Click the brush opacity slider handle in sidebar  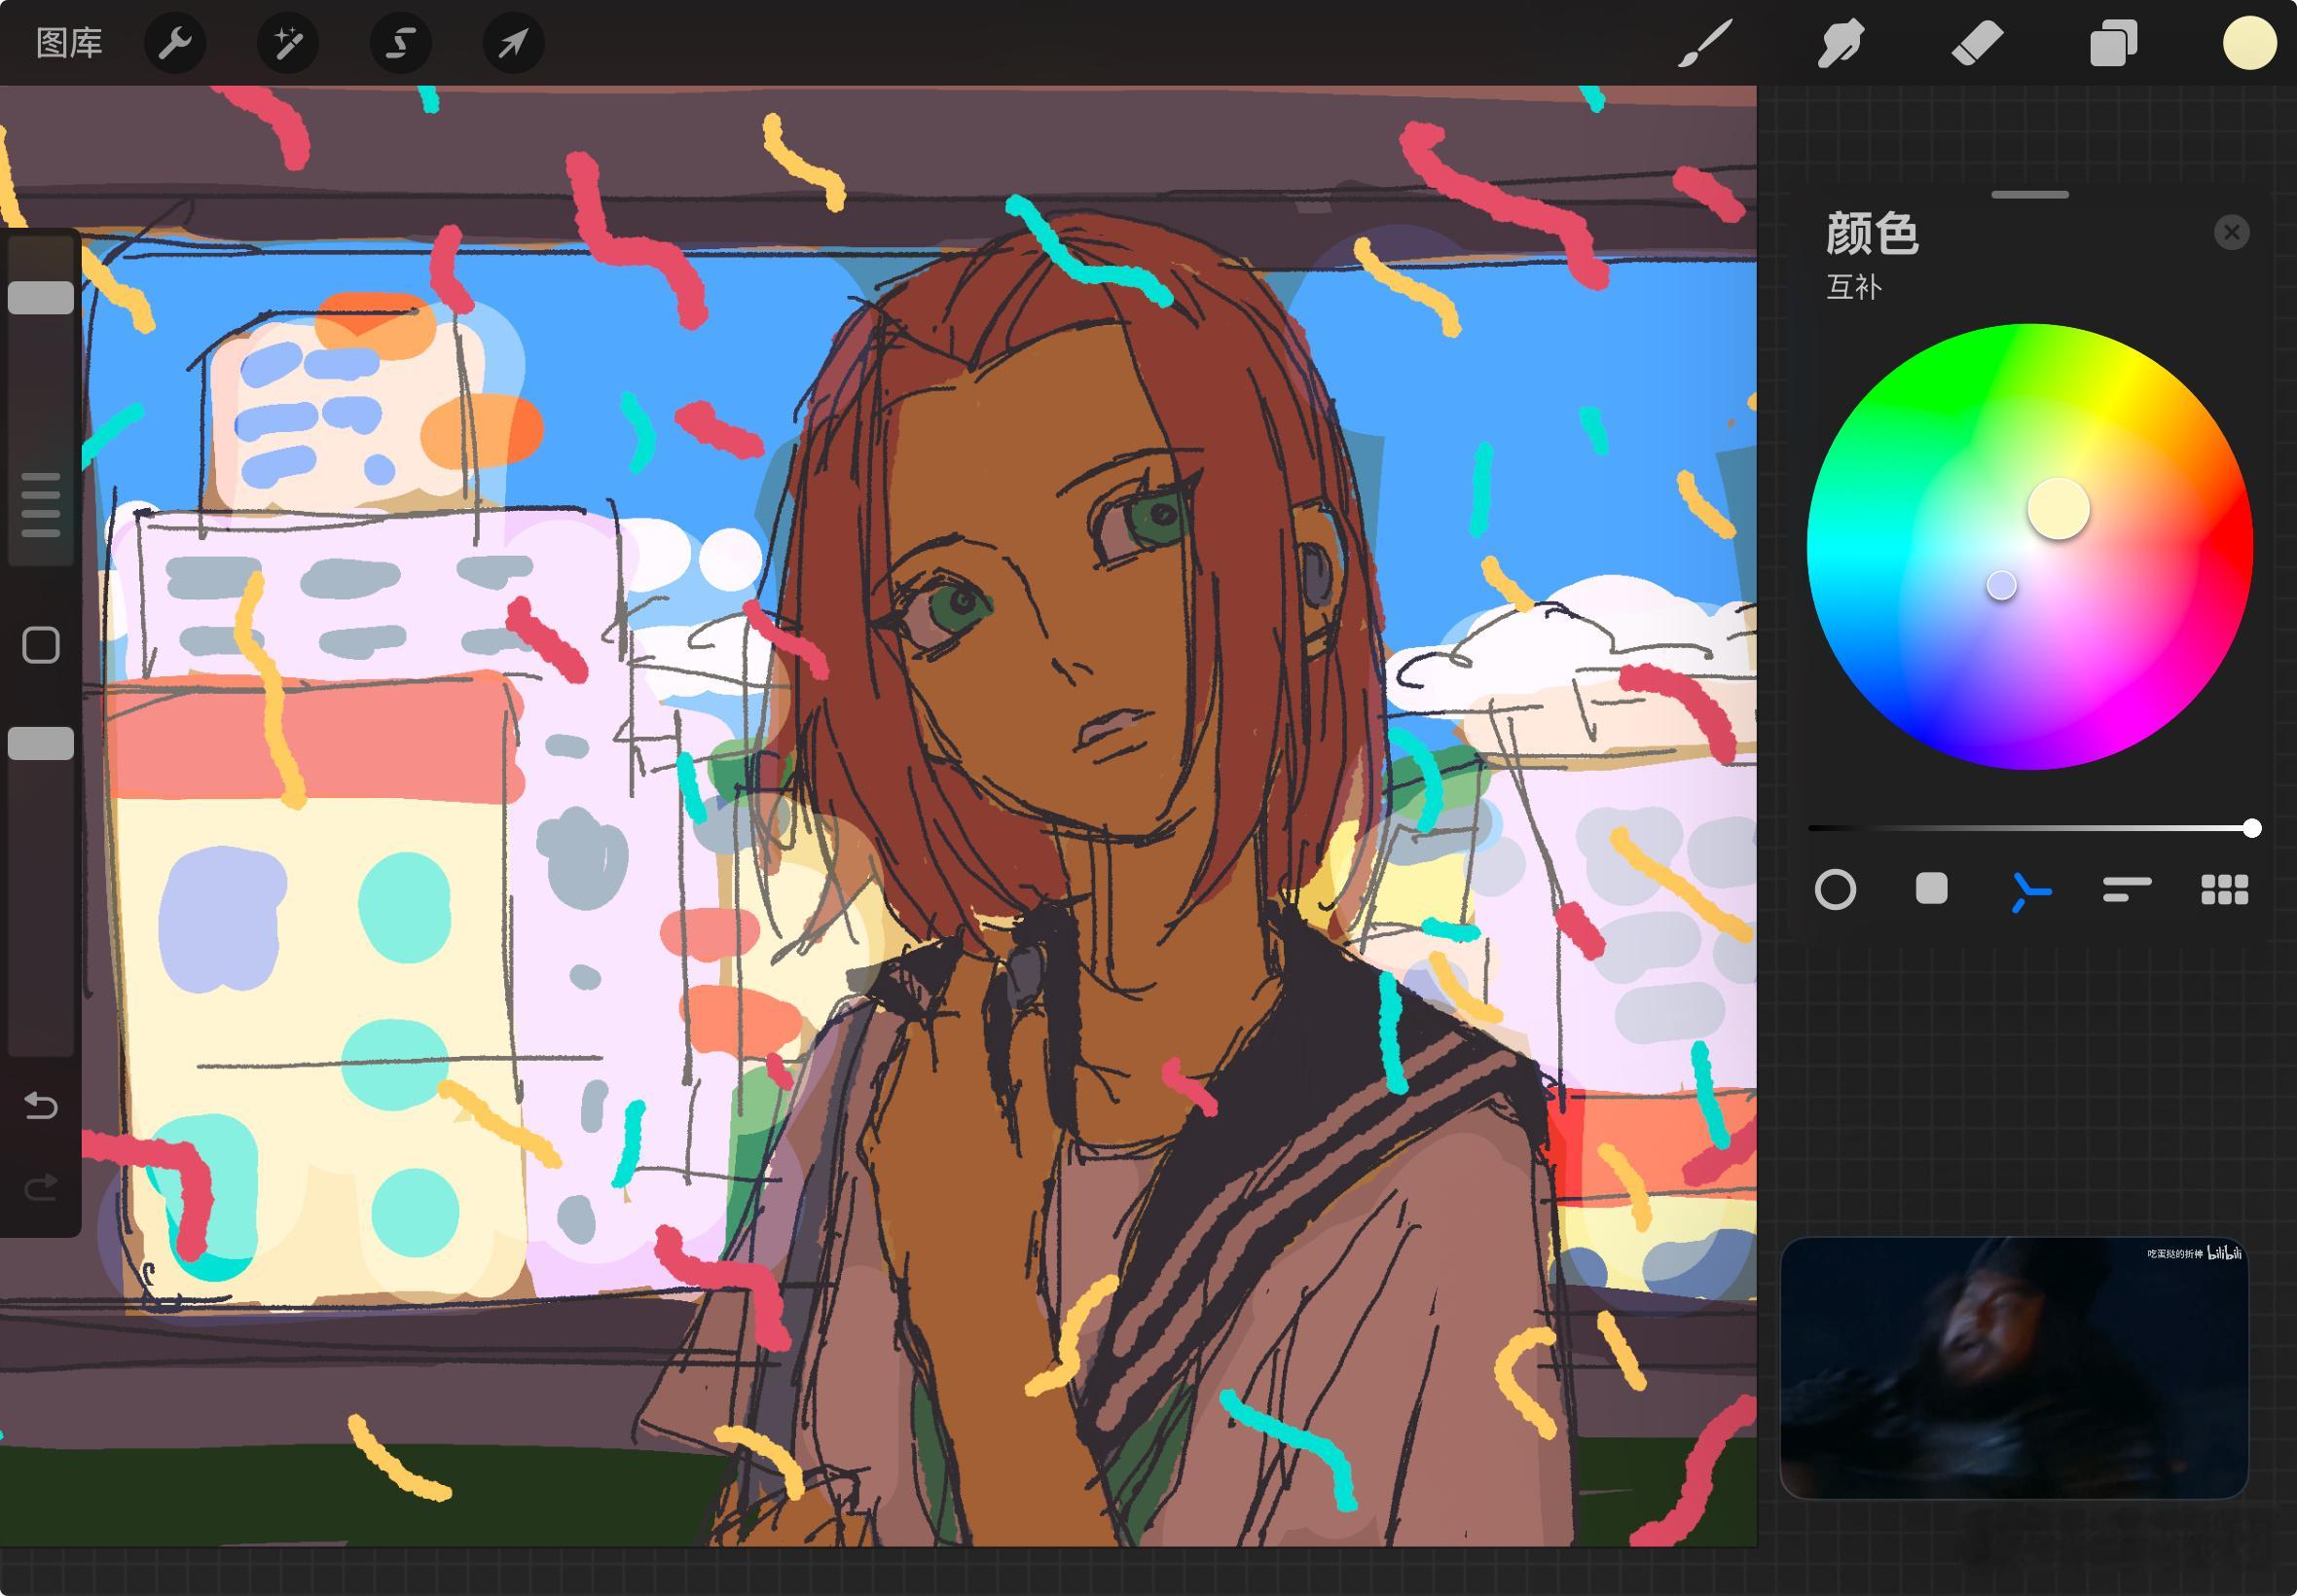click(x=41, y=743)
